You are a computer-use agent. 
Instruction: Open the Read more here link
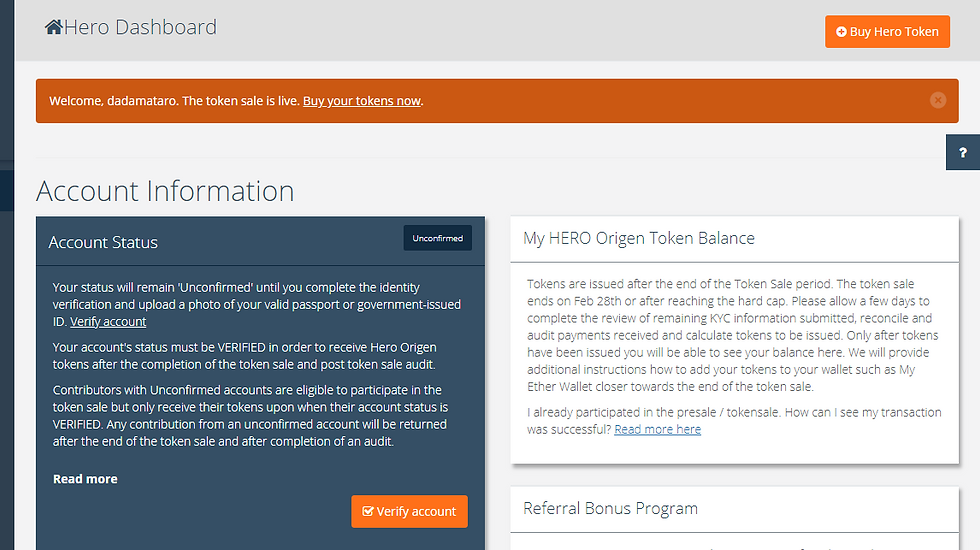coord(658,429)
